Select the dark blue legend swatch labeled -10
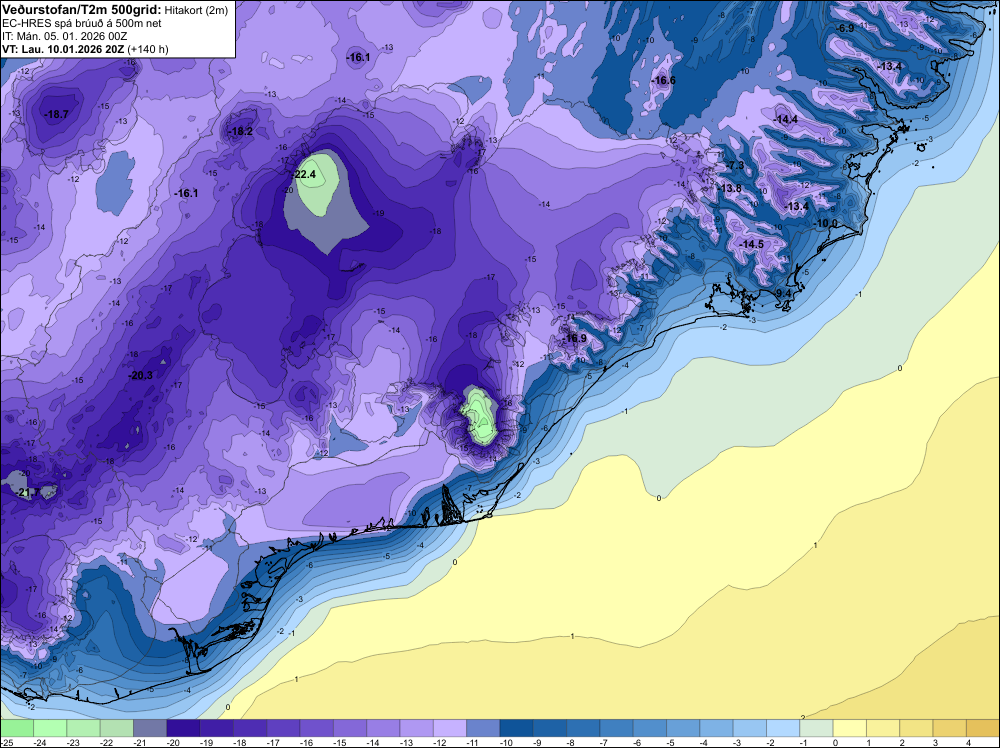 point(516,728)
